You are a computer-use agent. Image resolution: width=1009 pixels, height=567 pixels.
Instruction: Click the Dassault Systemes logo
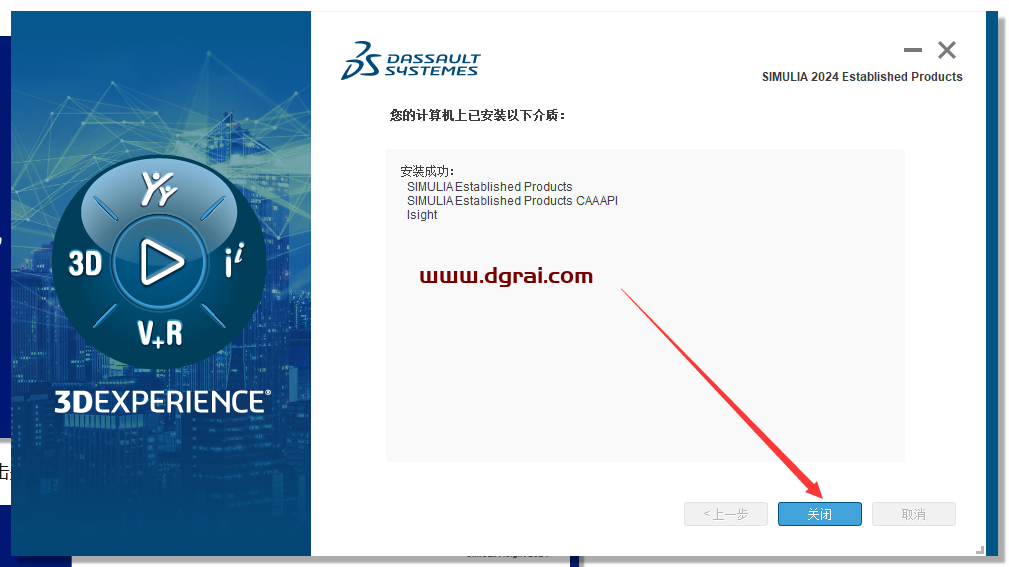pyautogui.click(x=411, y=60)
